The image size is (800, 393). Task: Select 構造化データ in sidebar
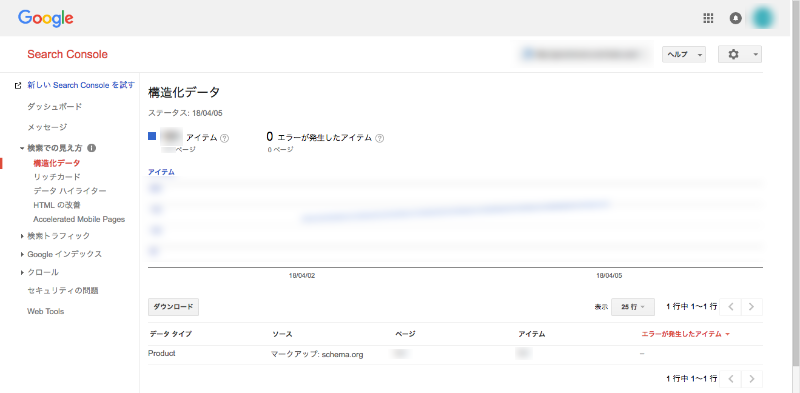57,163
